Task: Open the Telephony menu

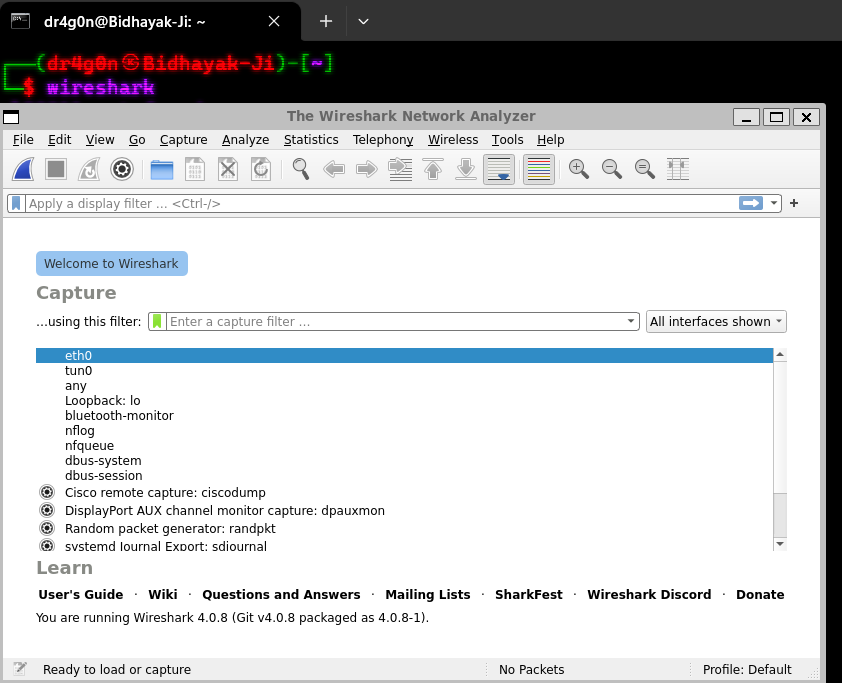Action: tap(383, 140)
